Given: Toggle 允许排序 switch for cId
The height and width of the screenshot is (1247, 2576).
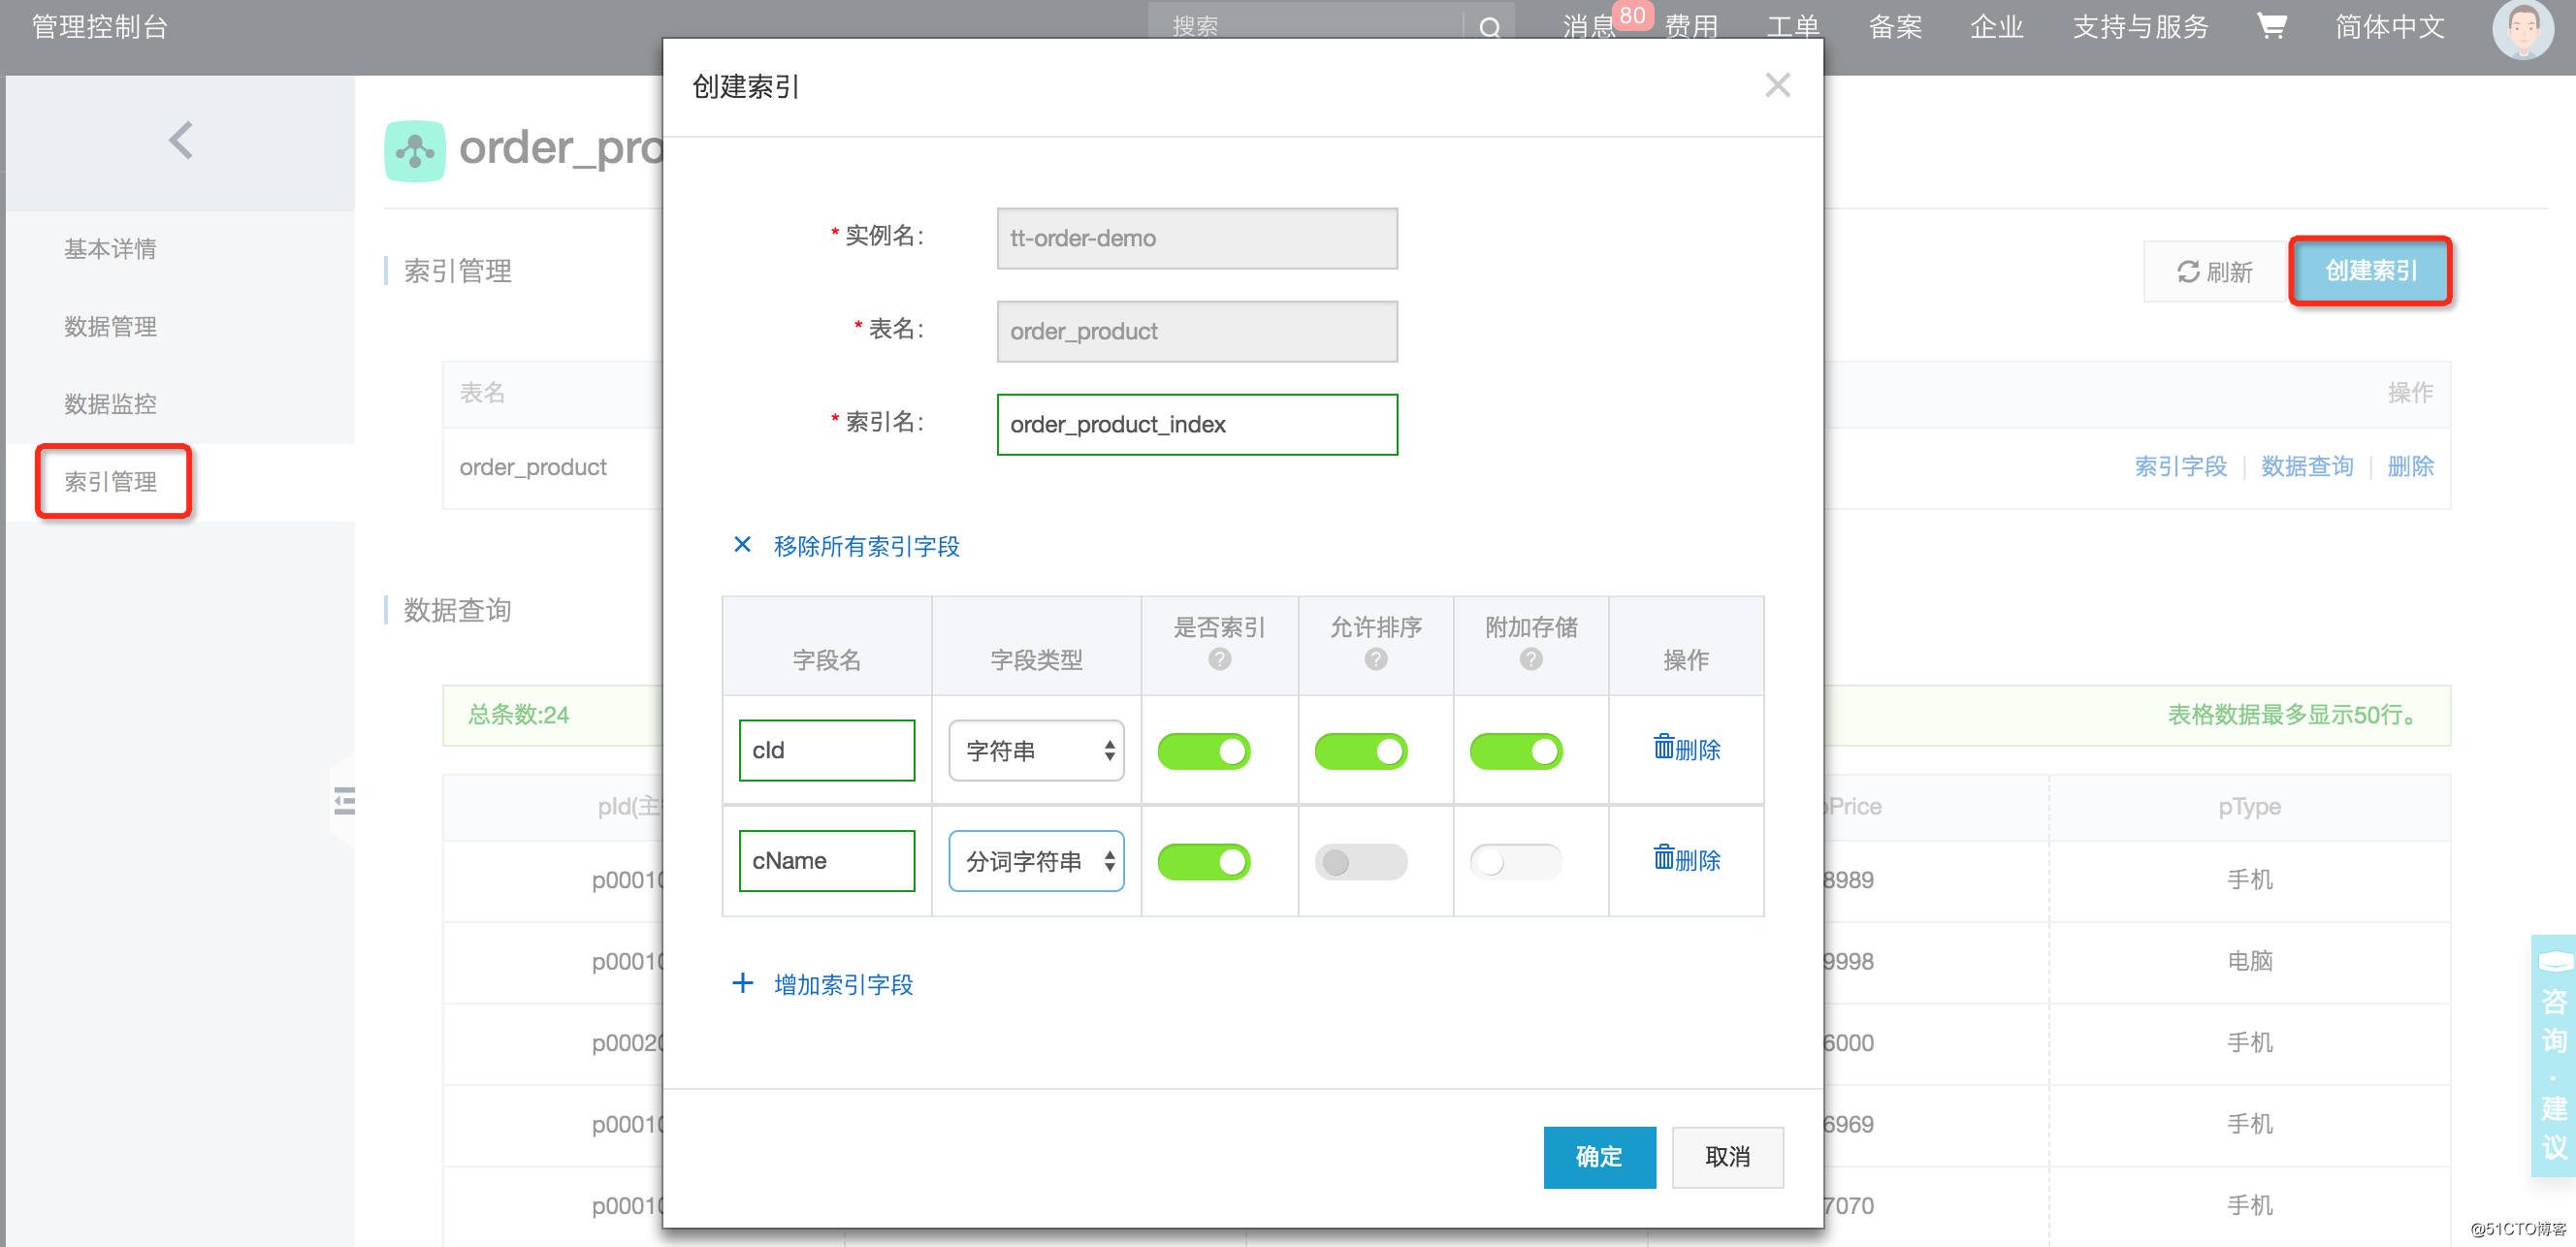Looking at the screenshot, I should click(x=1360, y=751).
